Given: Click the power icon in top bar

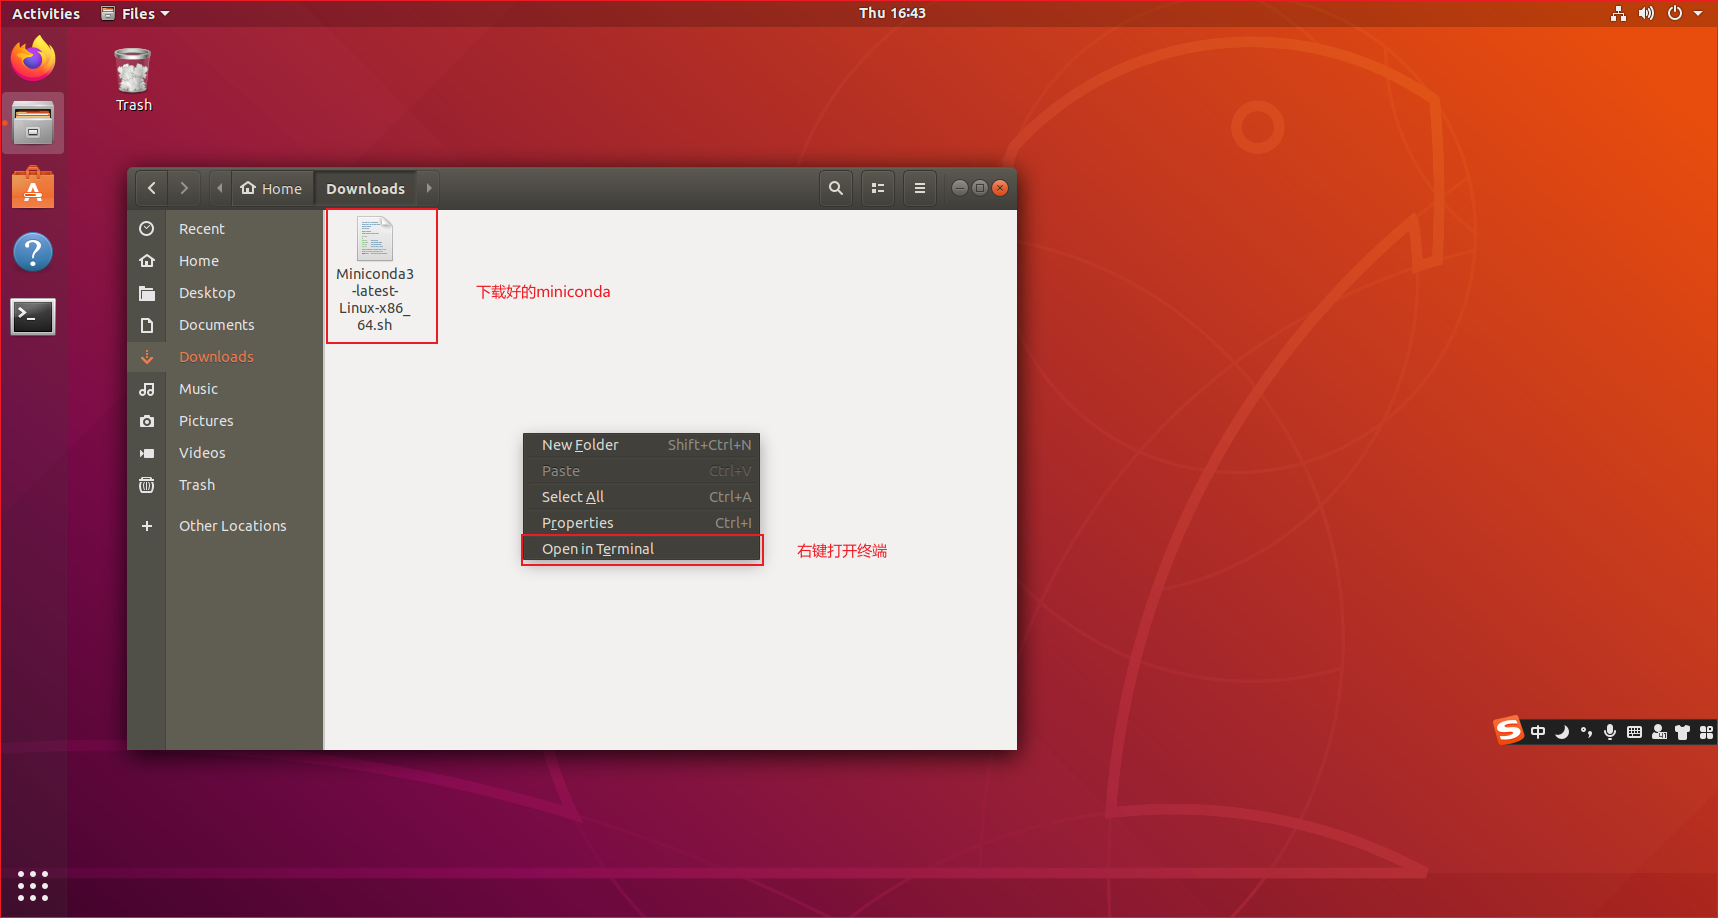Looking at the screenshot, I should click(x=1675, y=13).
